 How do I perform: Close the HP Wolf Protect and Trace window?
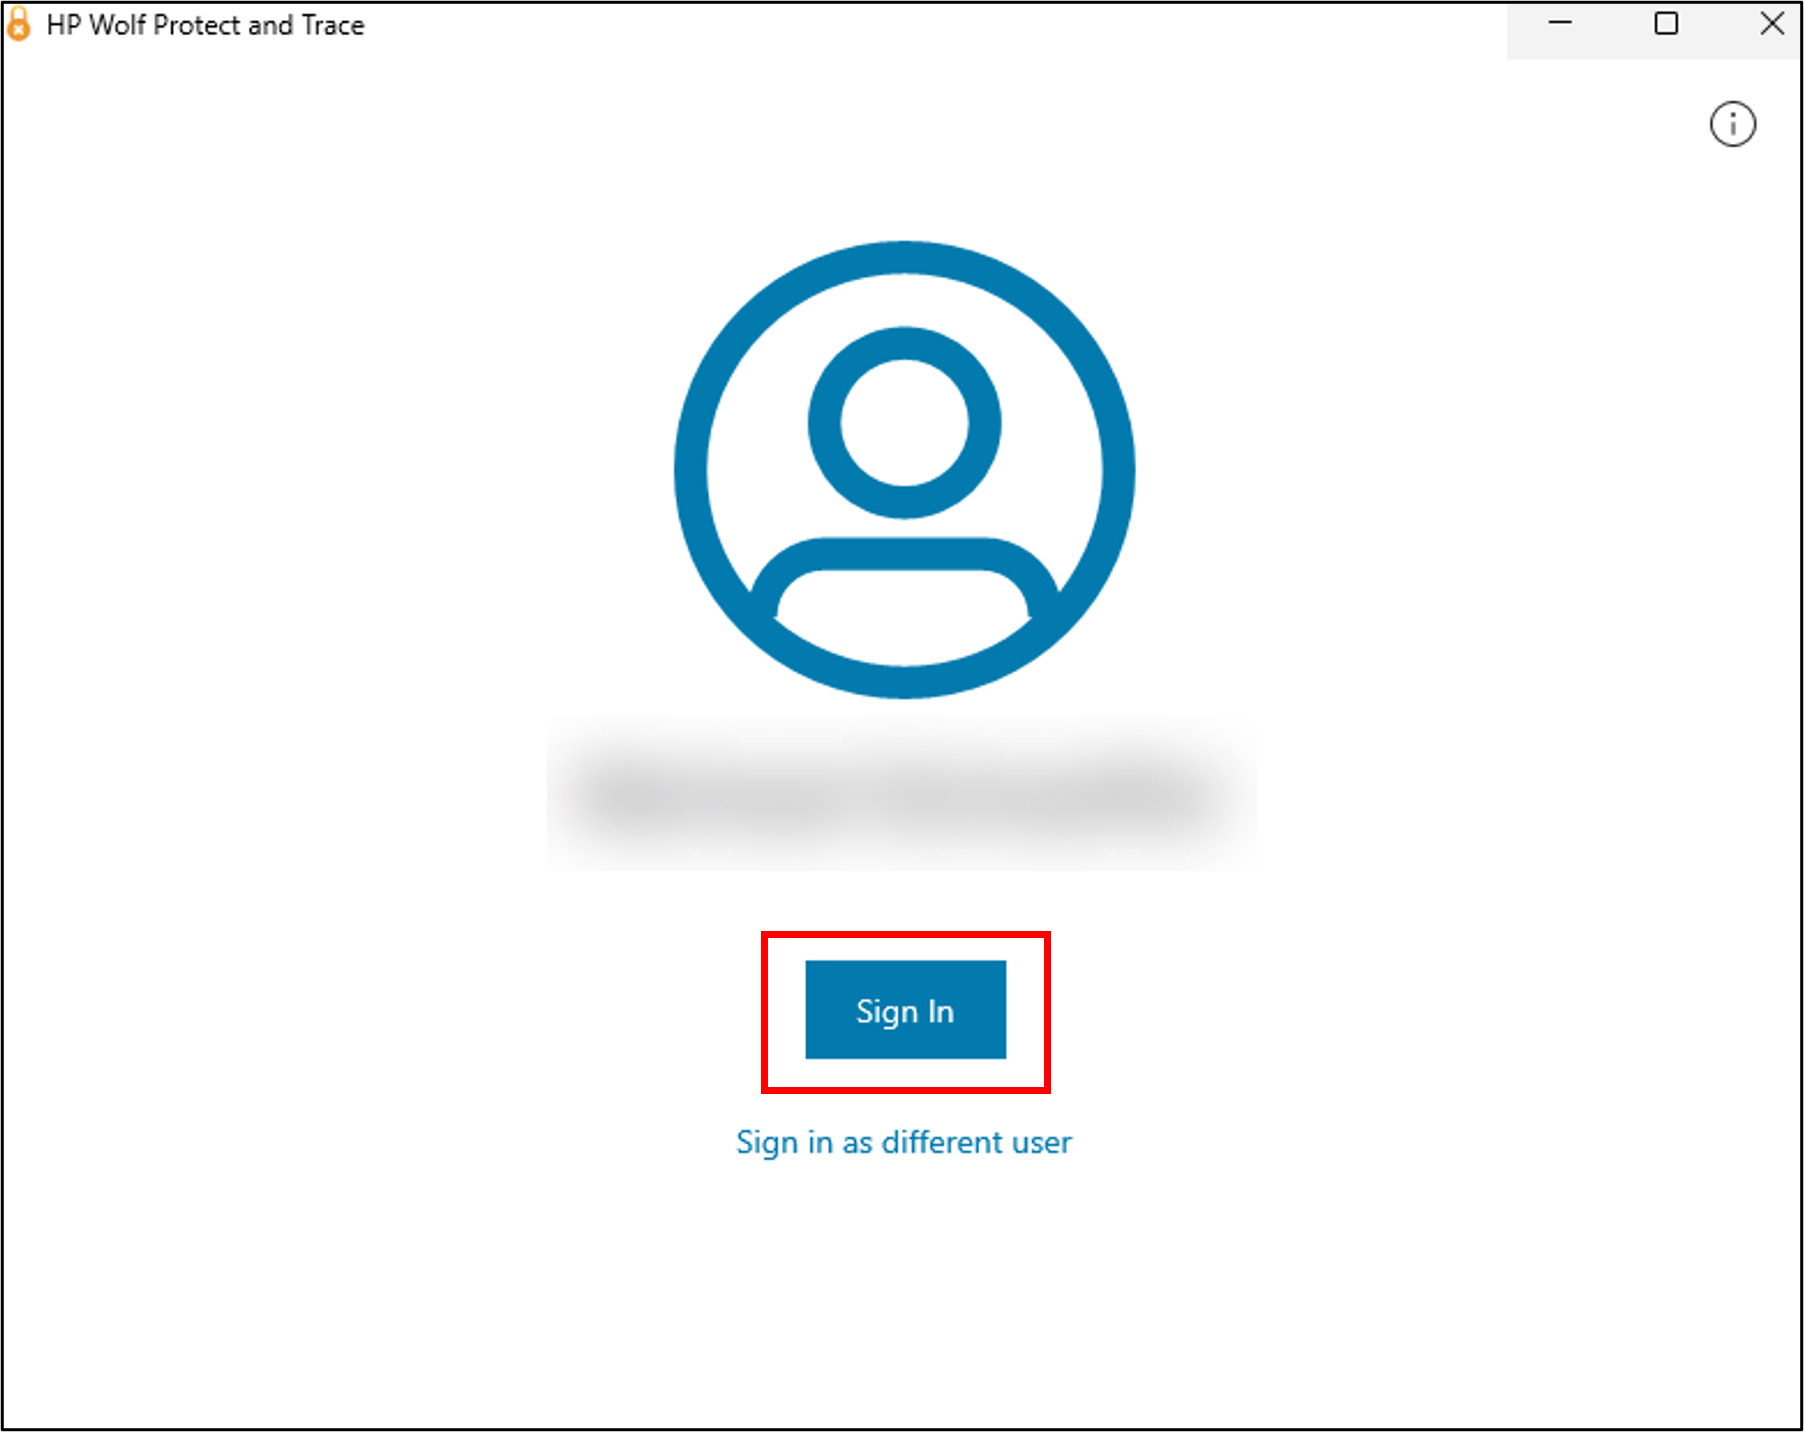[1771, 24]
